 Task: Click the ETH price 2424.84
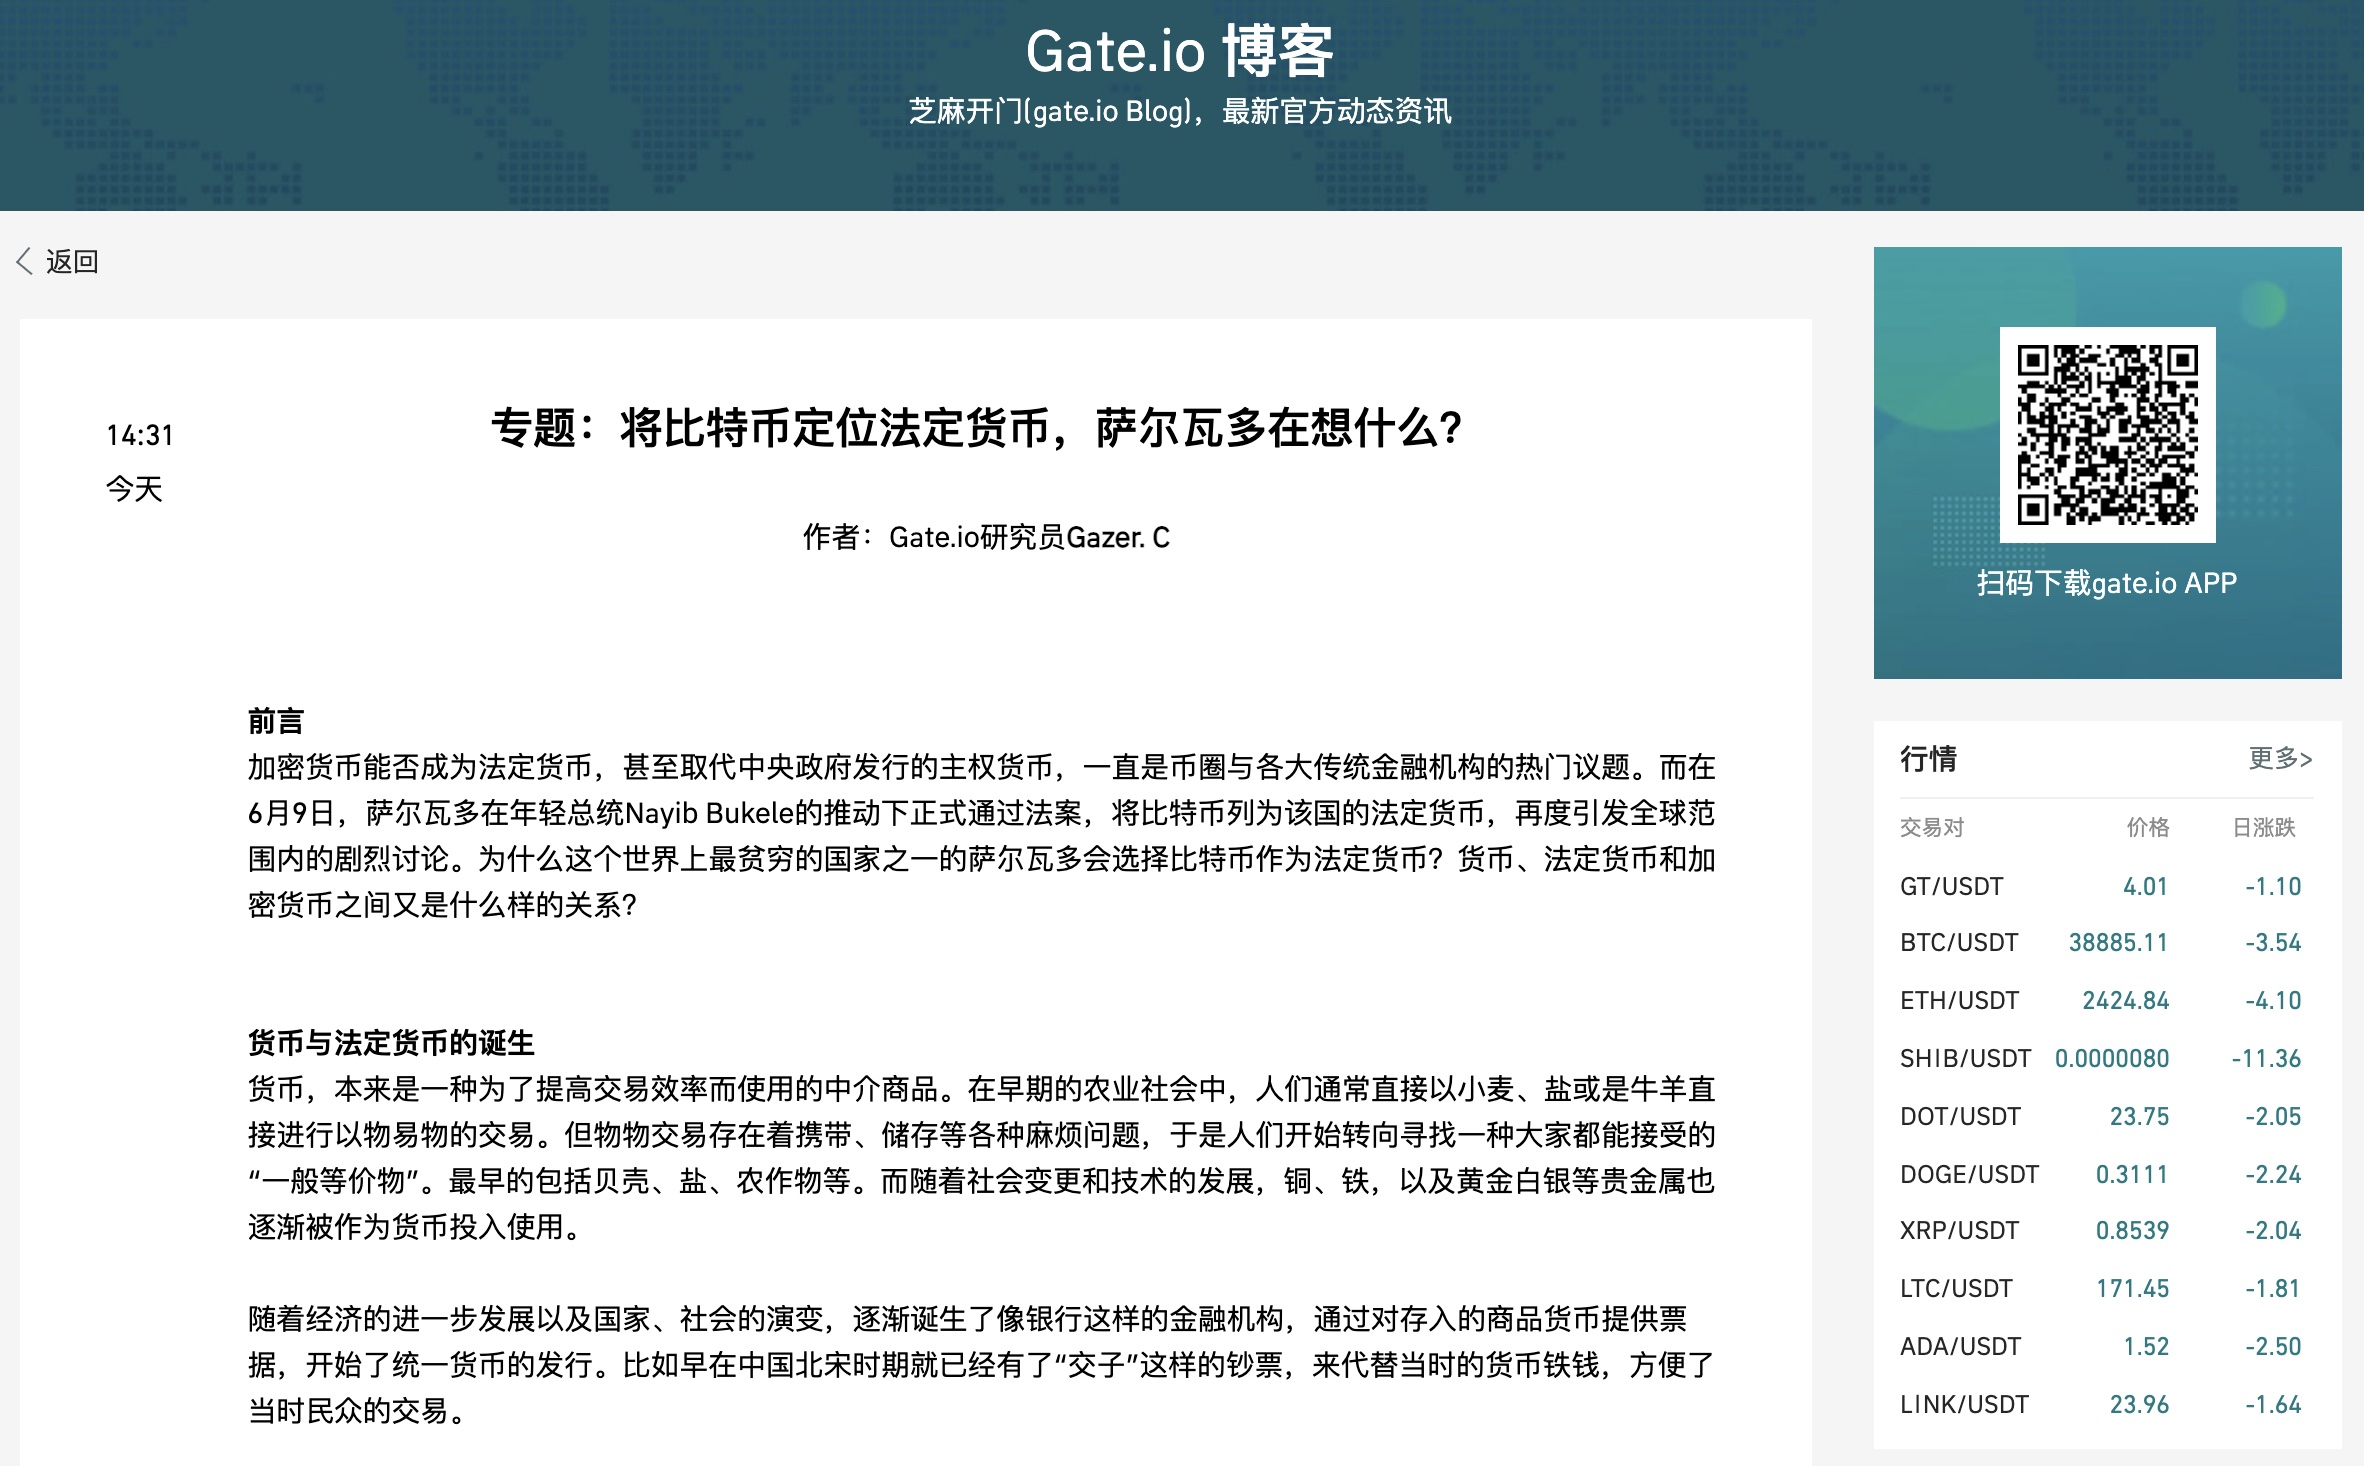2125,1001
